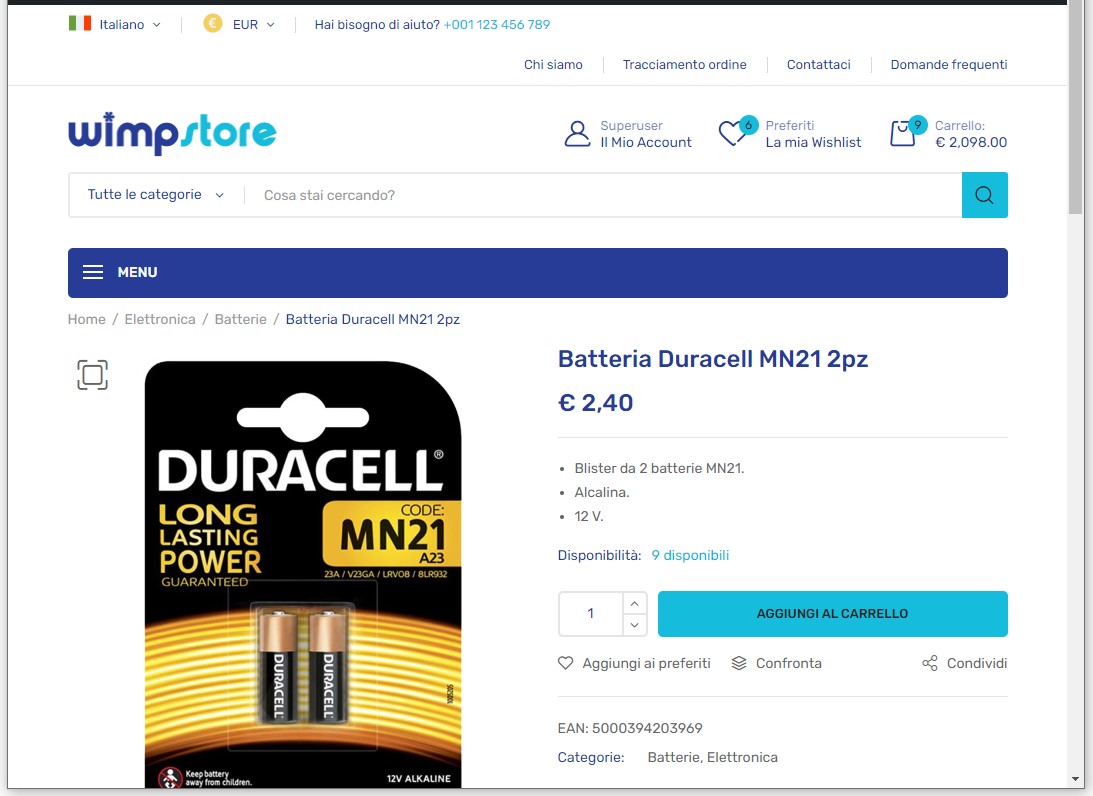Open the Contattaci link
Viewport: 1093px width, 796px height.
tap(818, 64)
